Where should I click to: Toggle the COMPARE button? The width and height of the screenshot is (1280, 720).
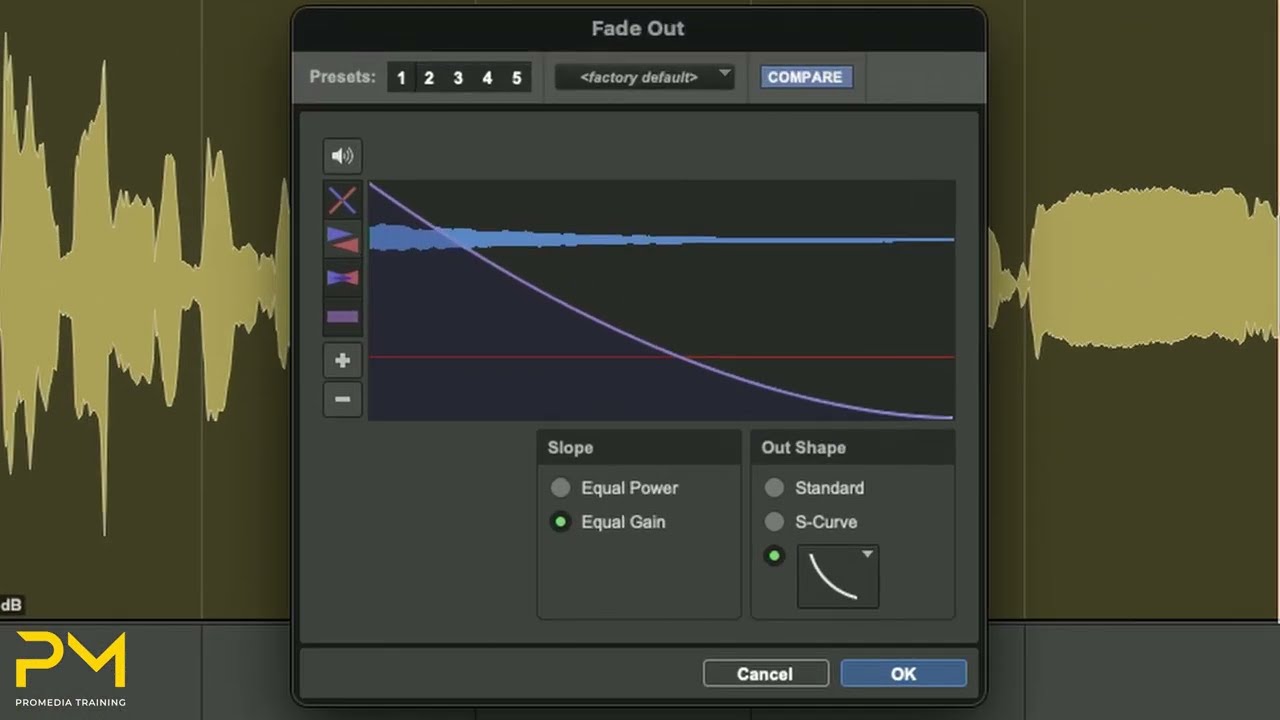[x=805, y=77]
